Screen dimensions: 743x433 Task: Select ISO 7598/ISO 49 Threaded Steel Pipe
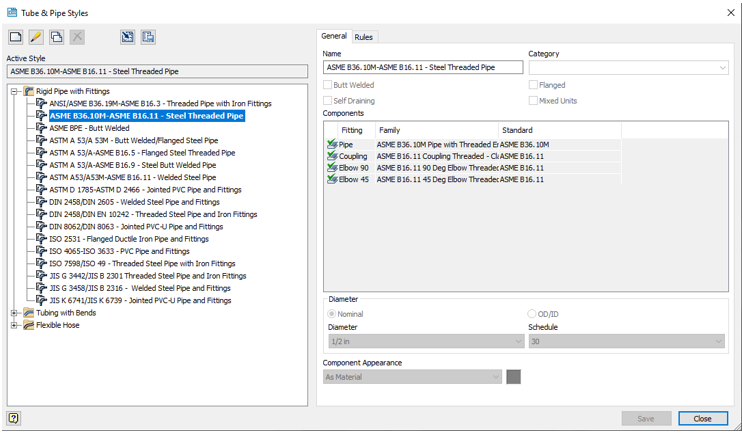(142, 263)
